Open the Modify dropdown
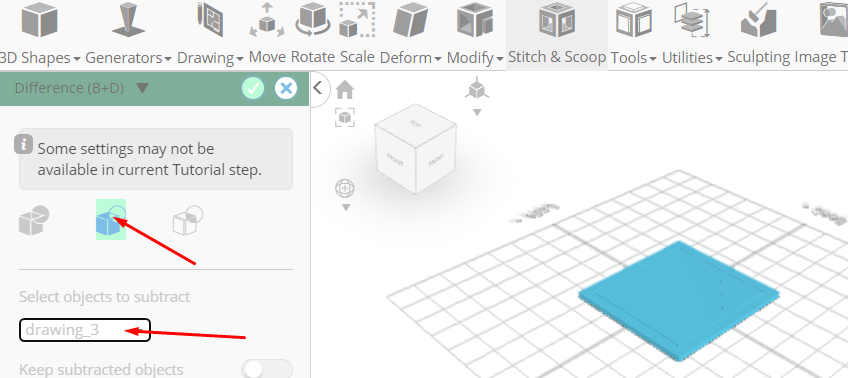The width and height of the screenshot is (848, 378). click(475, 57)
